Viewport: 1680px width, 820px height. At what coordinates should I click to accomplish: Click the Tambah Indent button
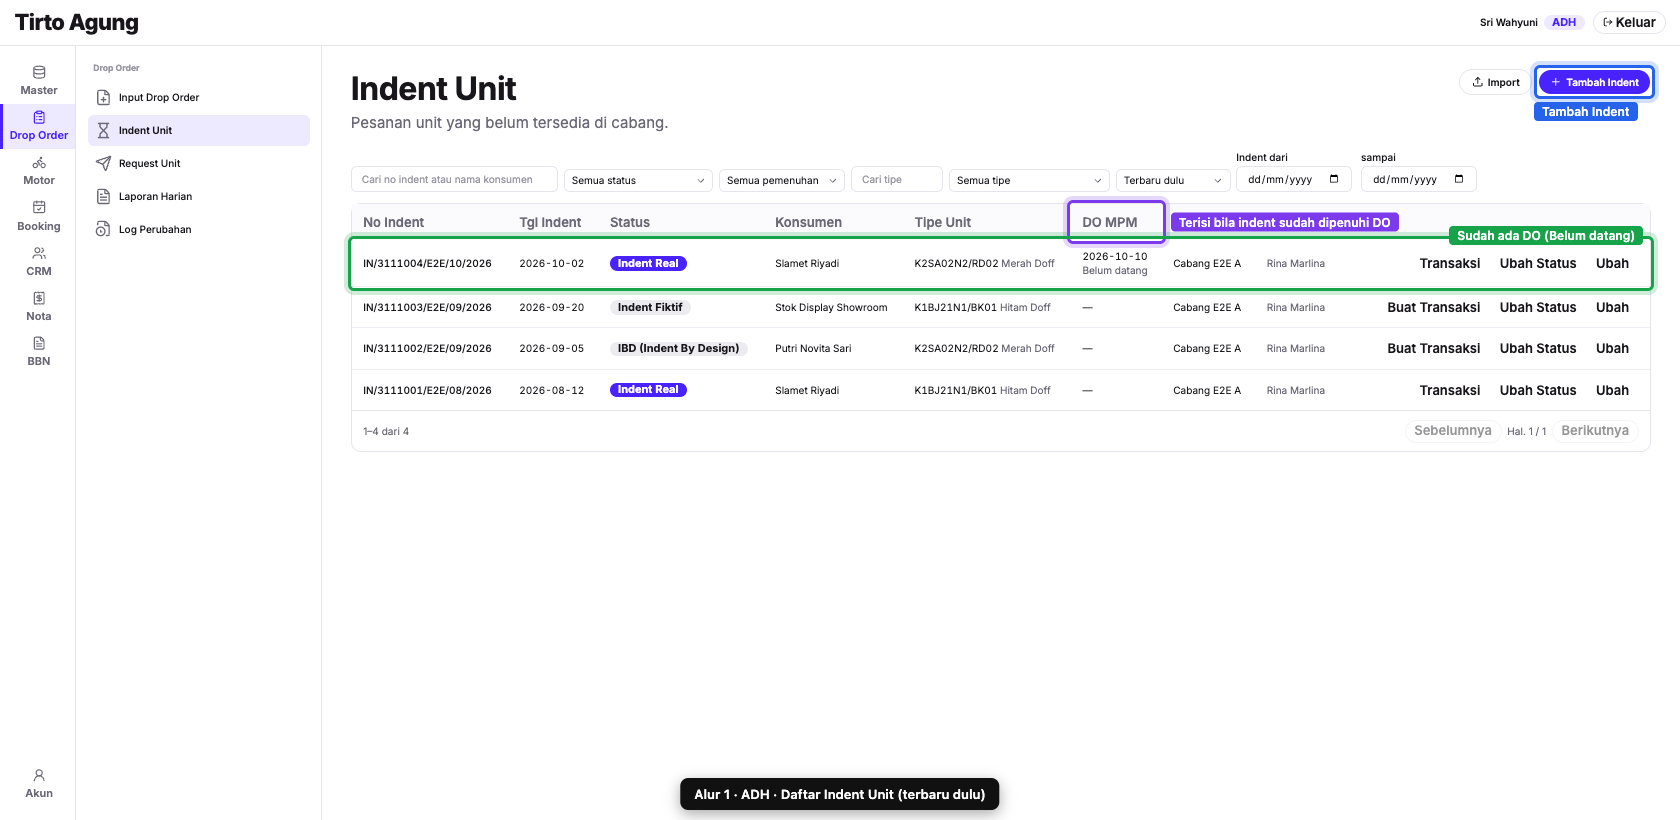pos(1594,82)
